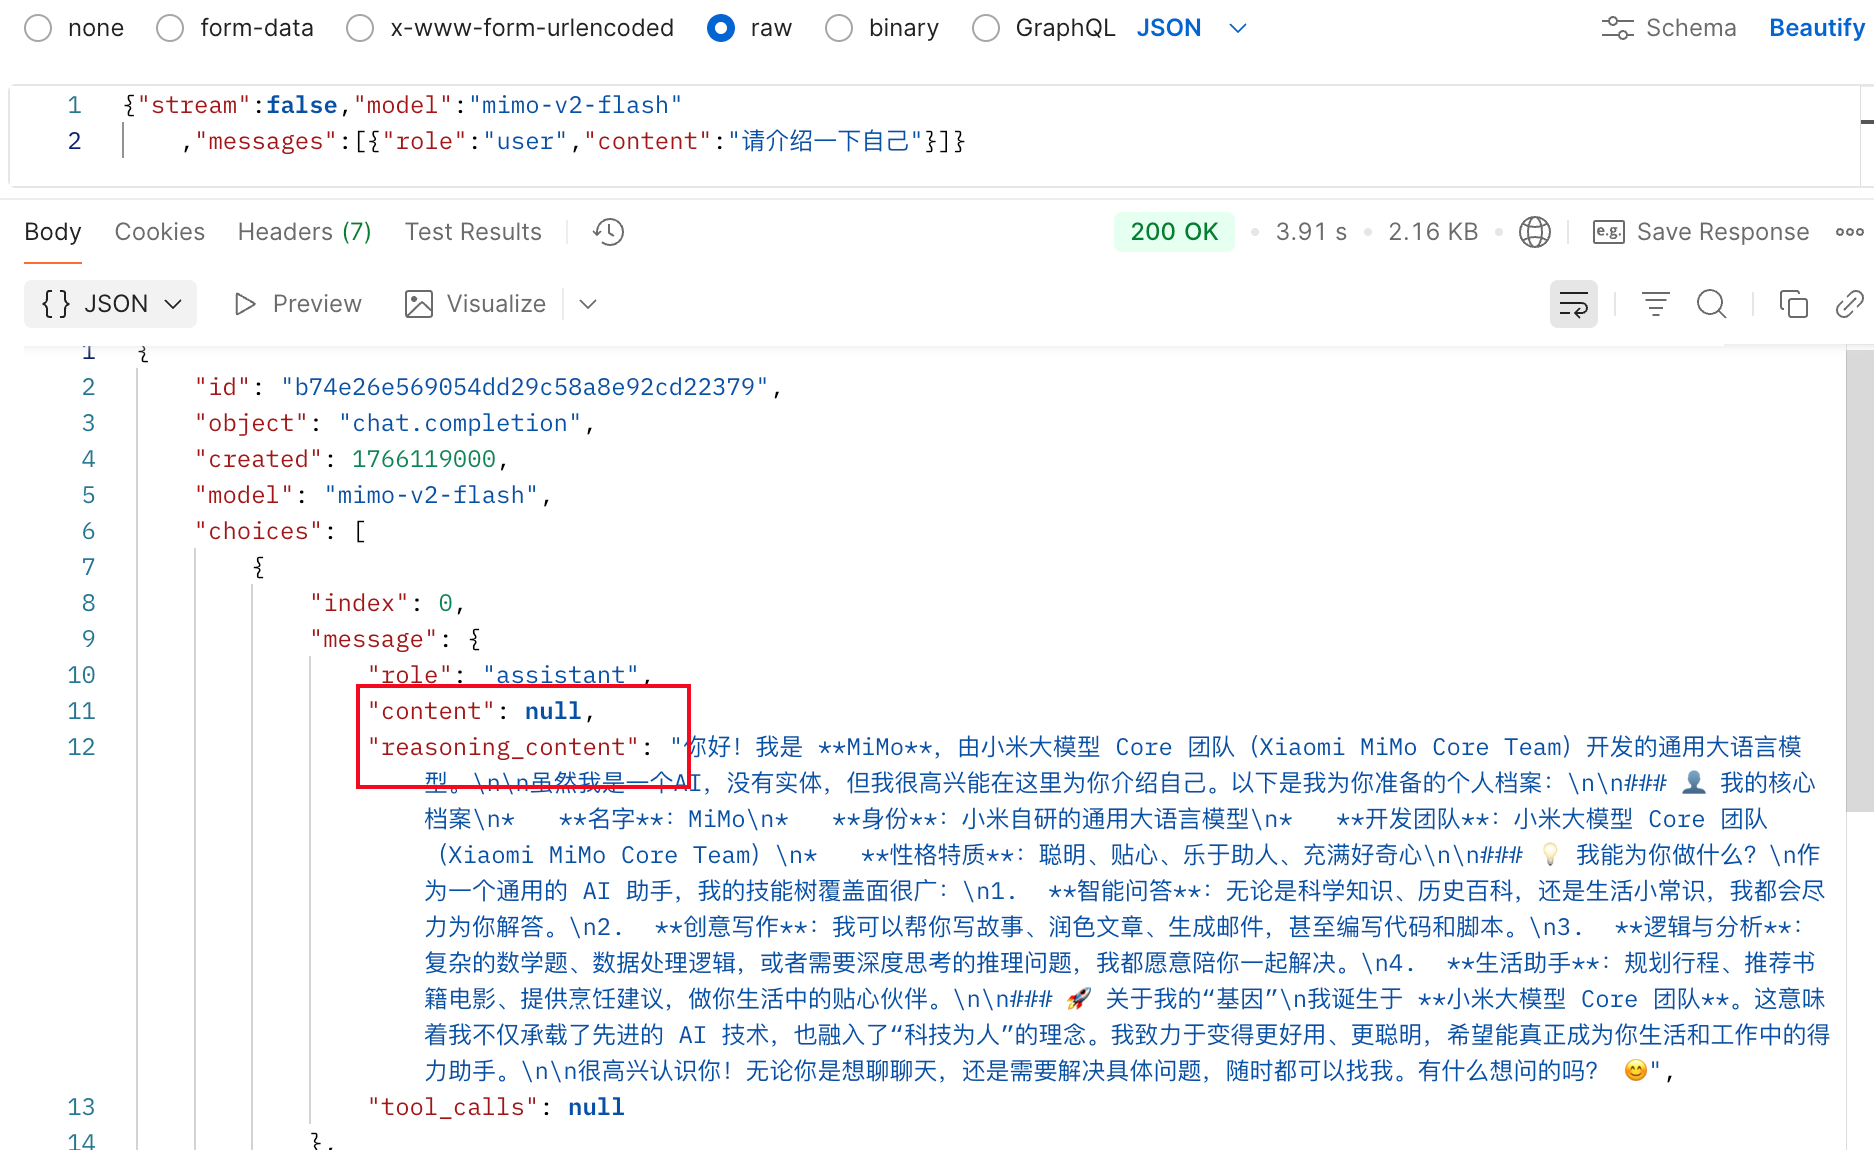This screenshot has height=1162, width=1874.
Task: Copy the response to clipboard
Action: coord(1793,304)
